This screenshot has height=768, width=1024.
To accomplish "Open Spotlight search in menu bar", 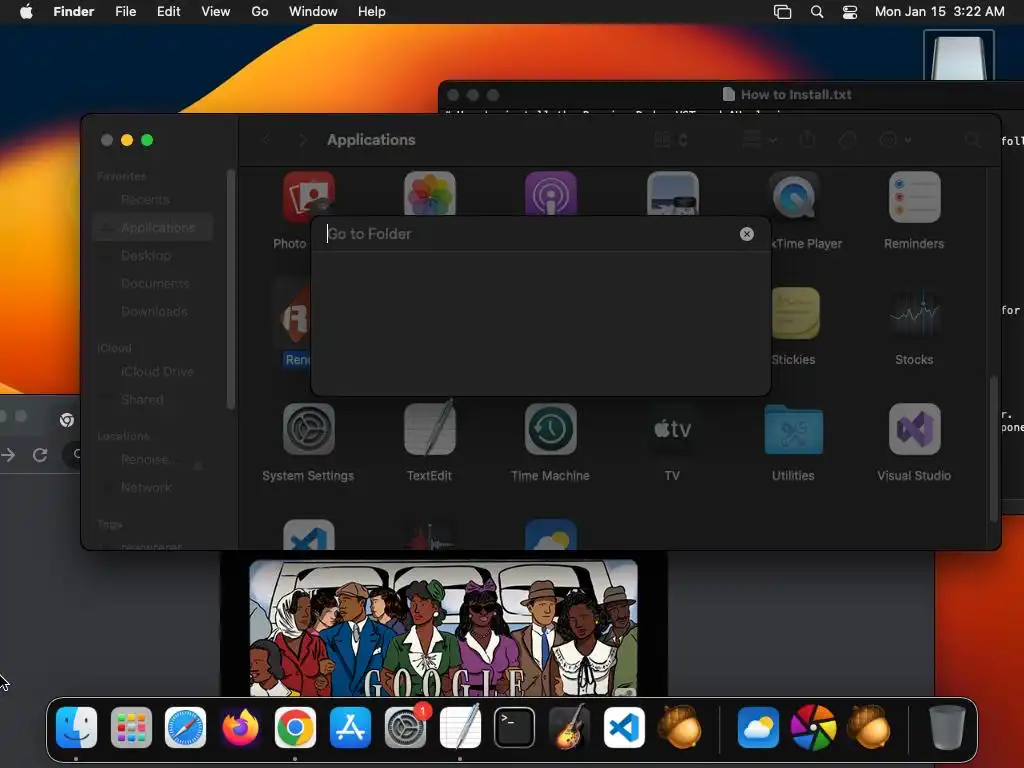I will (x=817, y=12).
